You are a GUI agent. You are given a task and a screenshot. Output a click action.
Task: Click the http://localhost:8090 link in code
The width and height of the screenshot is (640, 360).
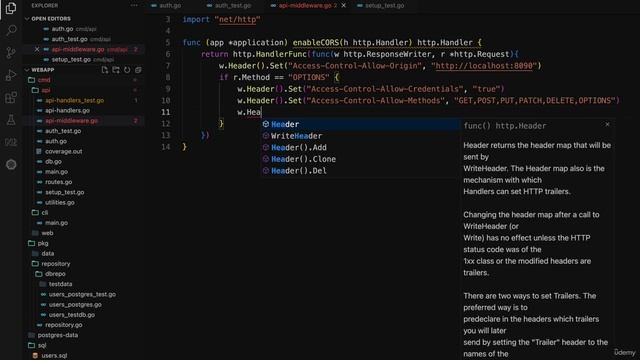[484, 66]
